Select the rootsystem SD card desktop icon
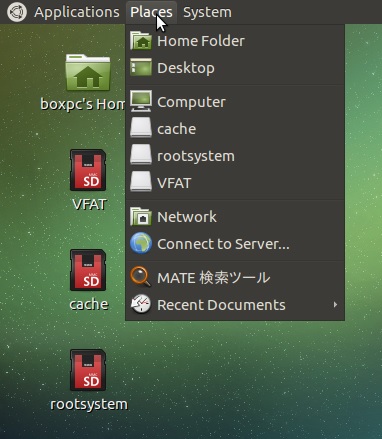The height and width of the screenshot is (439, 382). pyautogui.click(x=88, y=370)
